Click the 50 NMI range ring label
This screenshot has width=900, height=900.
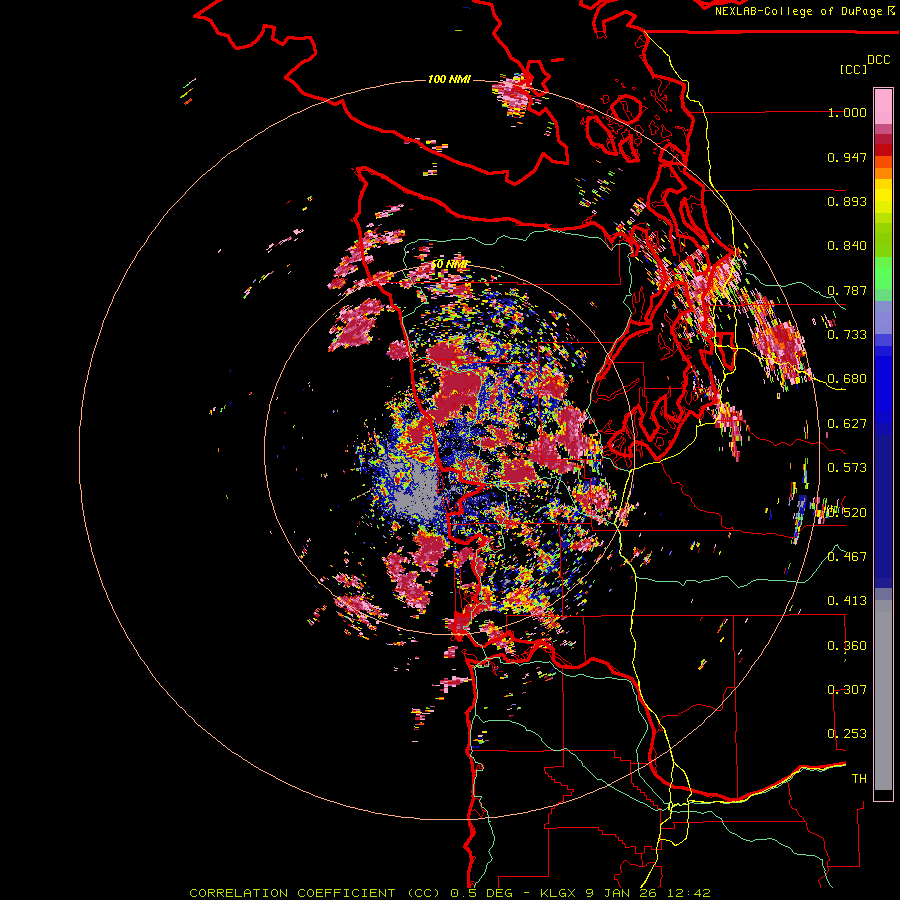point(449,264)
